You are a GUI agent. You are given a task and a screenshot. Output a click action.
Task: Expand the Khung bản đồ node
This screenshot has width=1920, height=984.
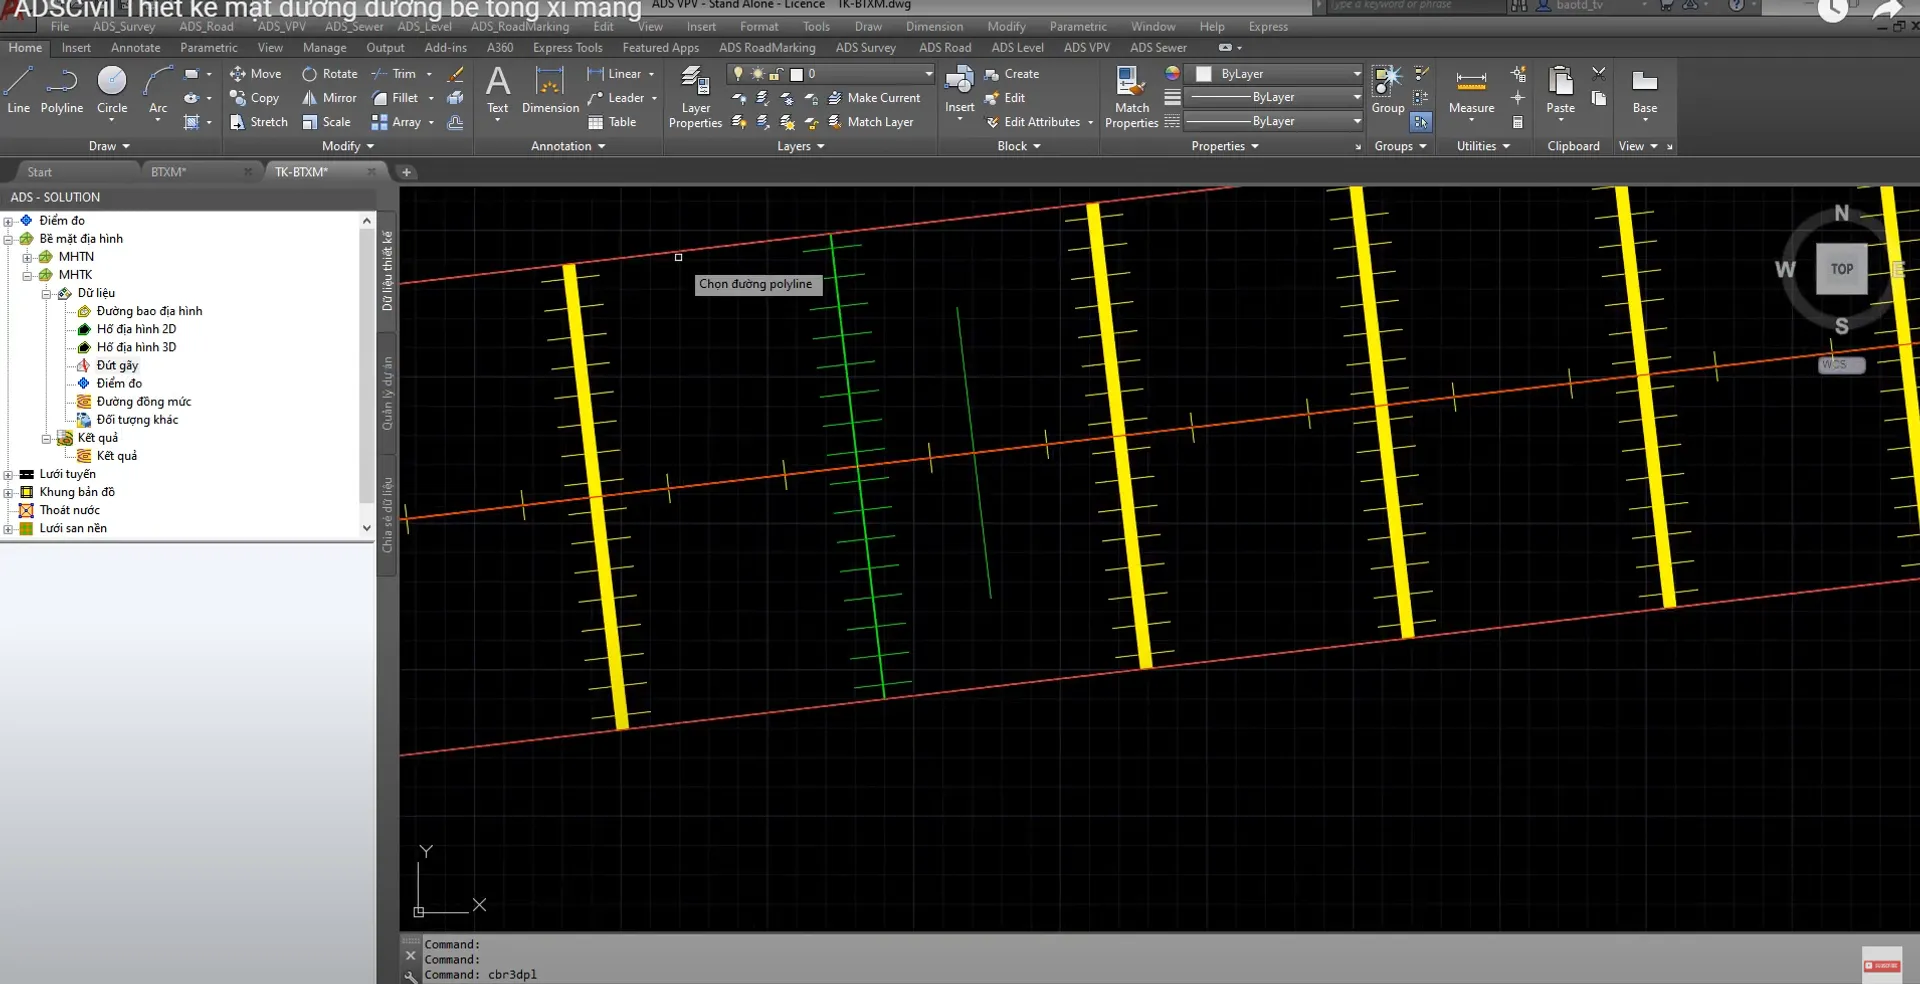click(x=9, y=493)
